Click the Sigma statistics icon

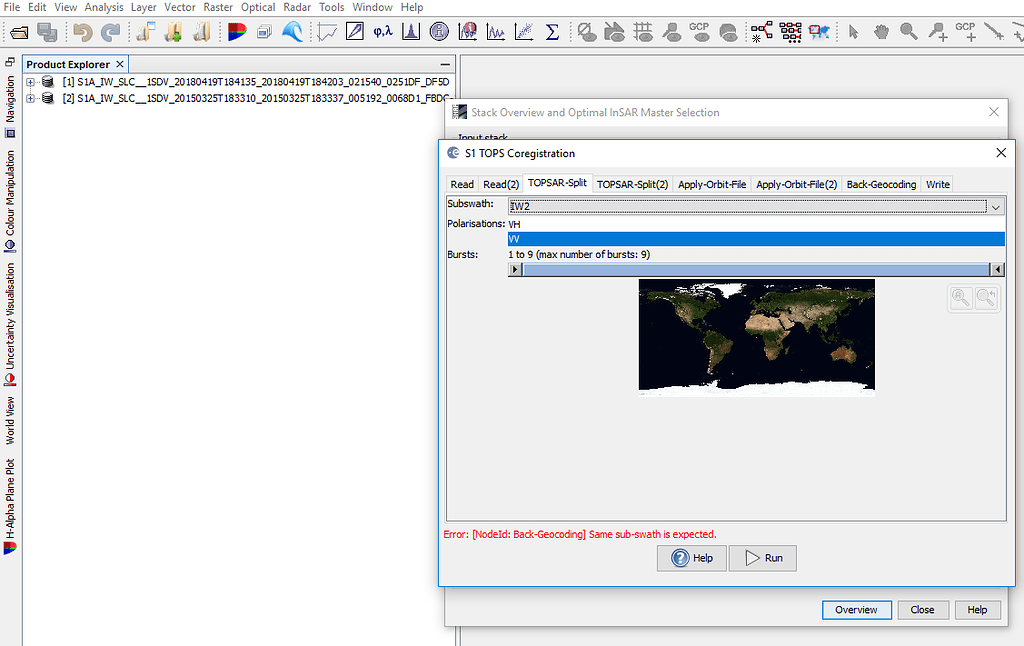tap(553, 31)
